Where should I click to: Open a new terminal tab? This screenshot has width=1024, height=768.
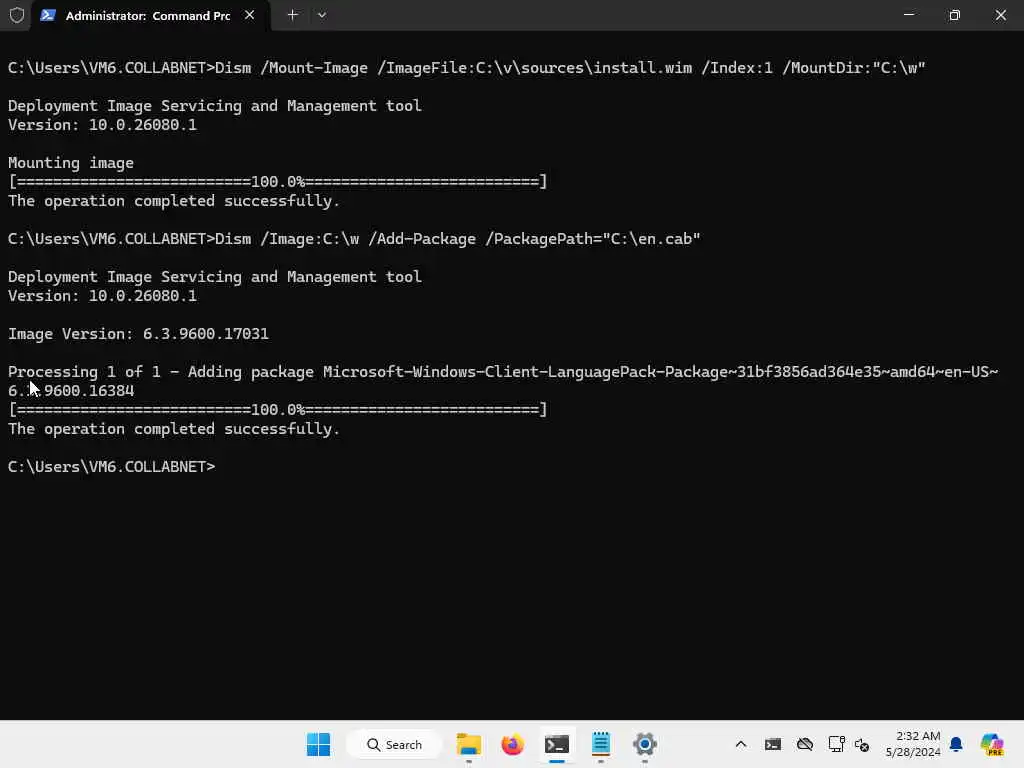click(293, 15)
